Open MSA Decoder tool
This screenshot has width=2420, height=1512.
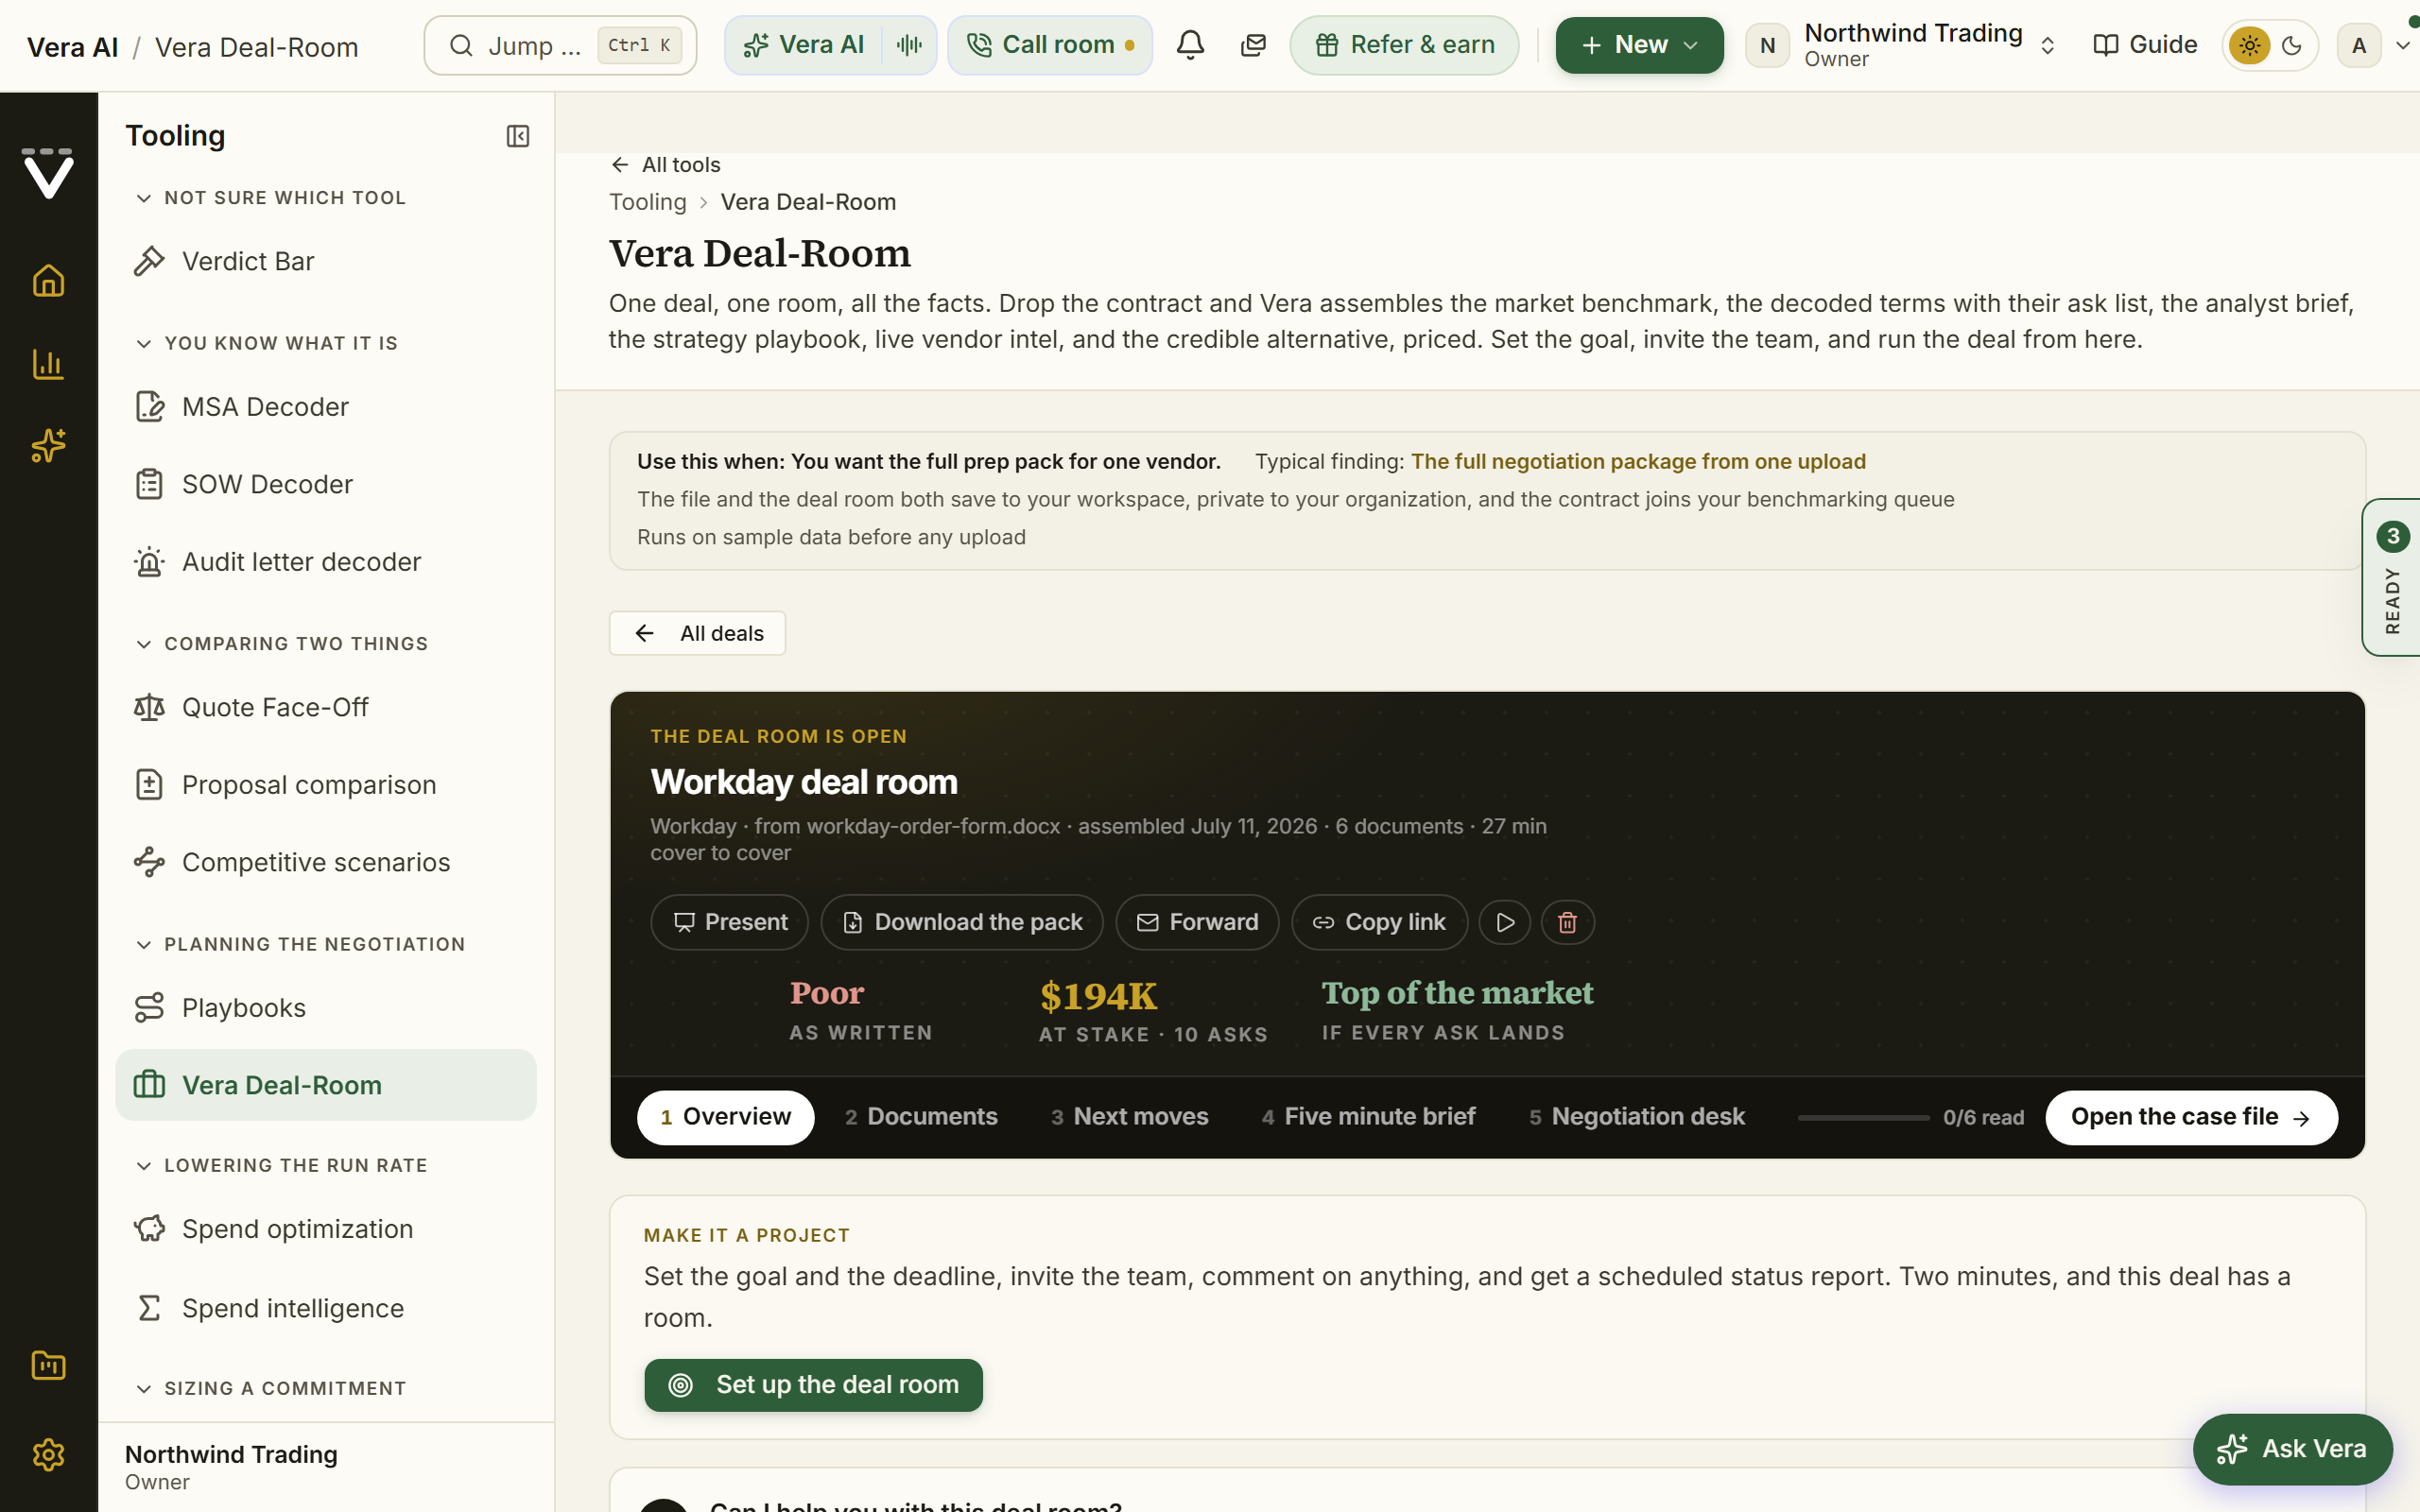click(x=326, y=407)
